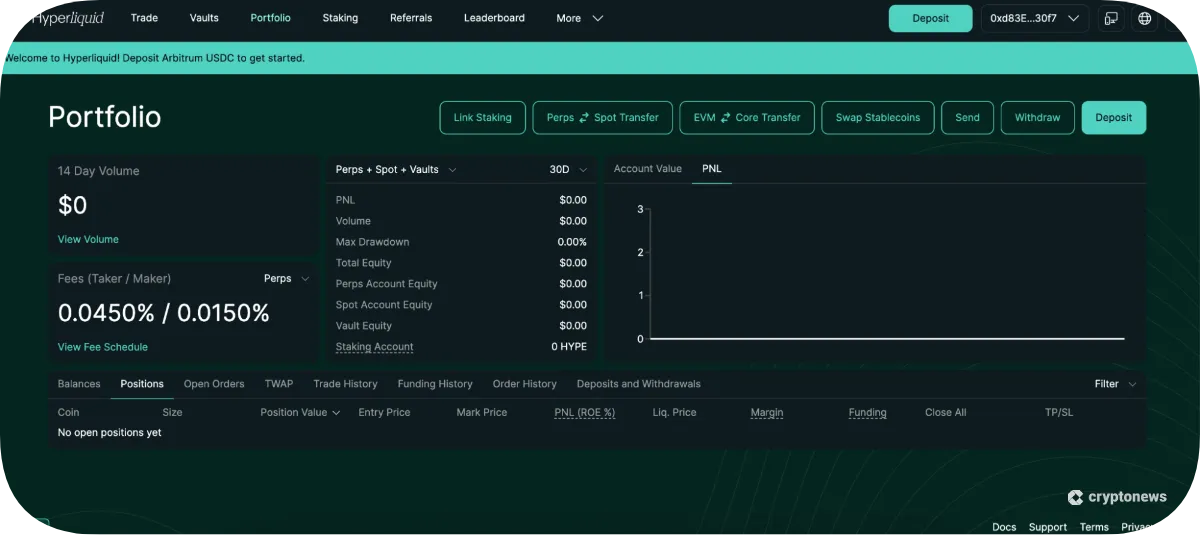Expand the Filter dropdown in positions table

pos(1115,384)
